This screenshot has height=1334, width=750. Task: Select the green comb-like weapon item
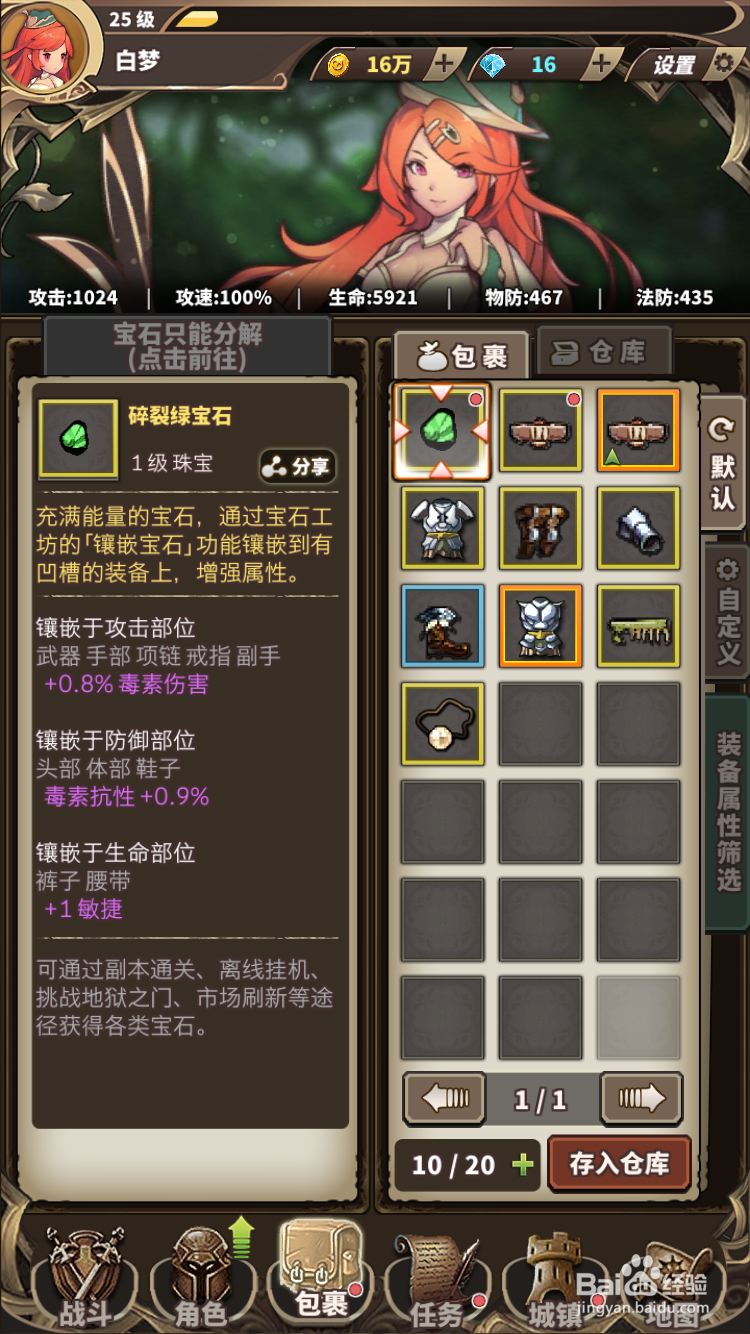point(638,626)
